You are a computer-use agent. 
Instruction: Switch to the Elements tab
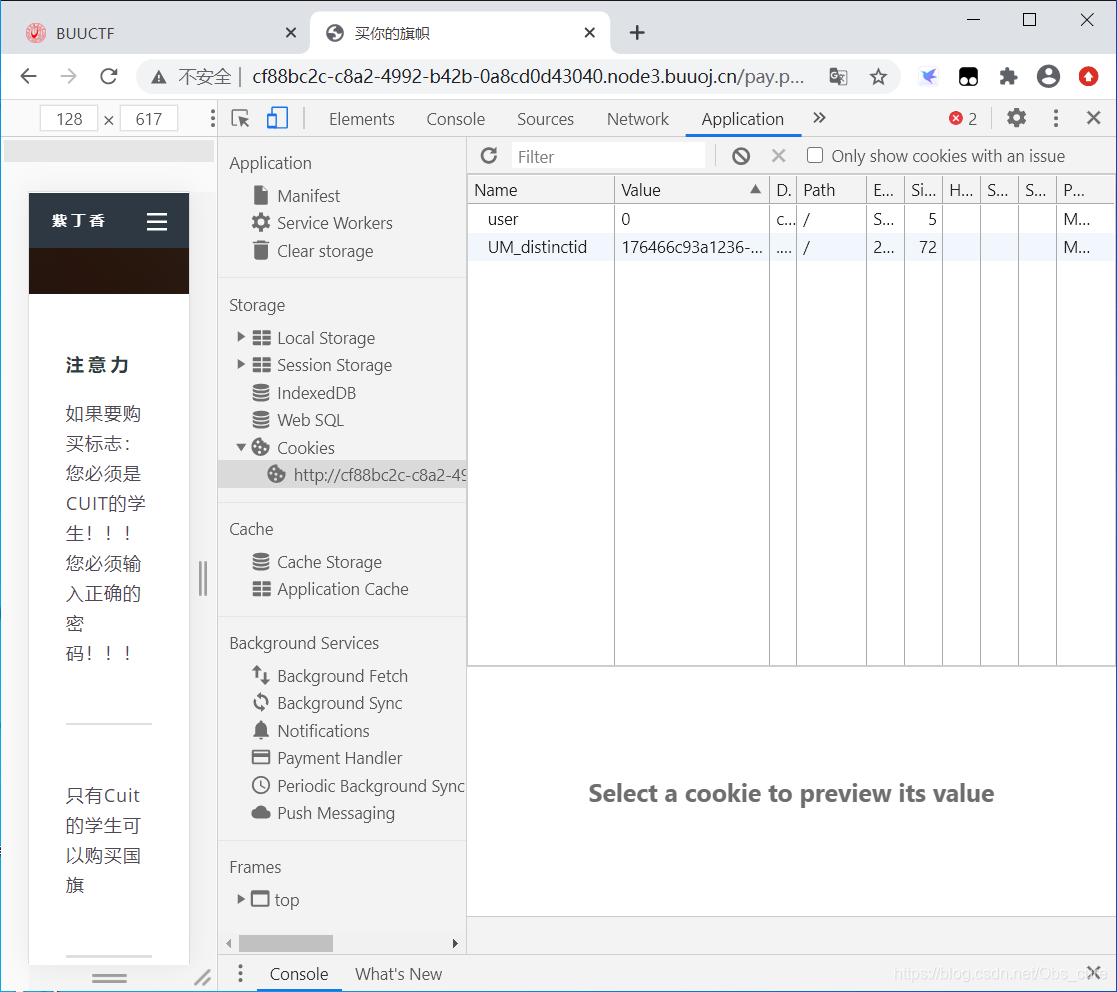[x=361, y=119]
